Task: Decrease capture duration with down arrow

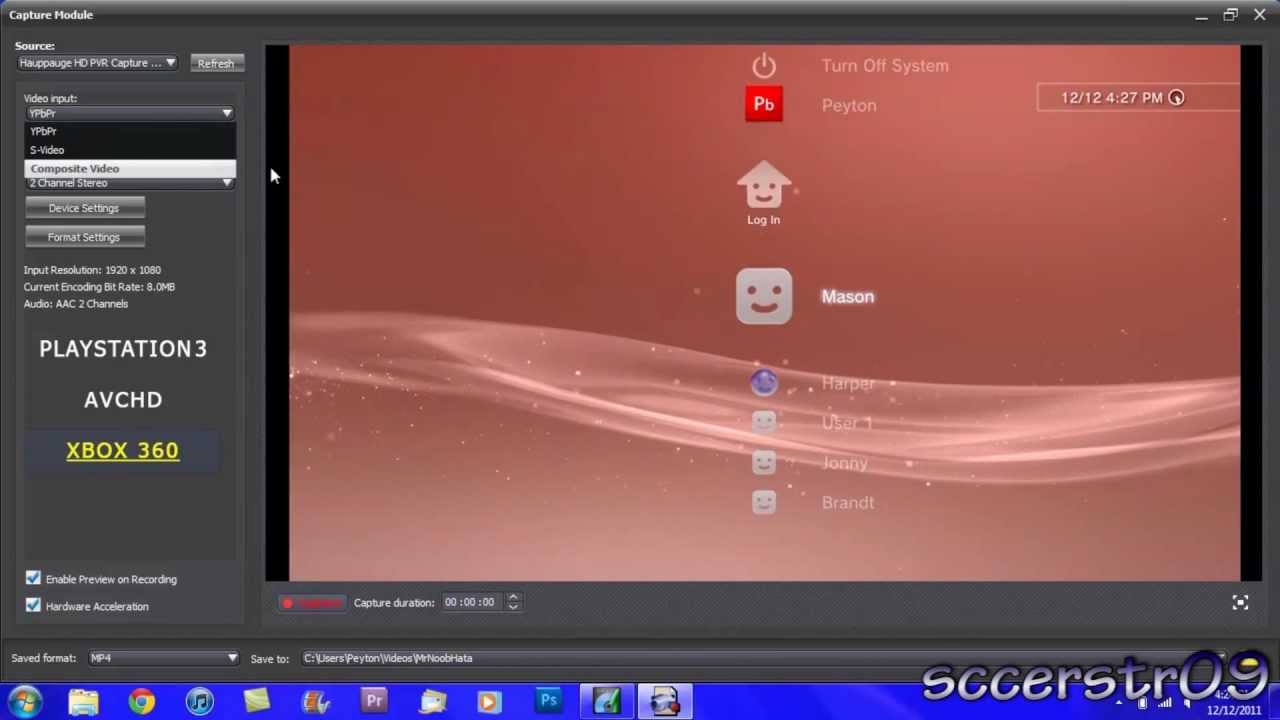Action: tap(513, 607)
